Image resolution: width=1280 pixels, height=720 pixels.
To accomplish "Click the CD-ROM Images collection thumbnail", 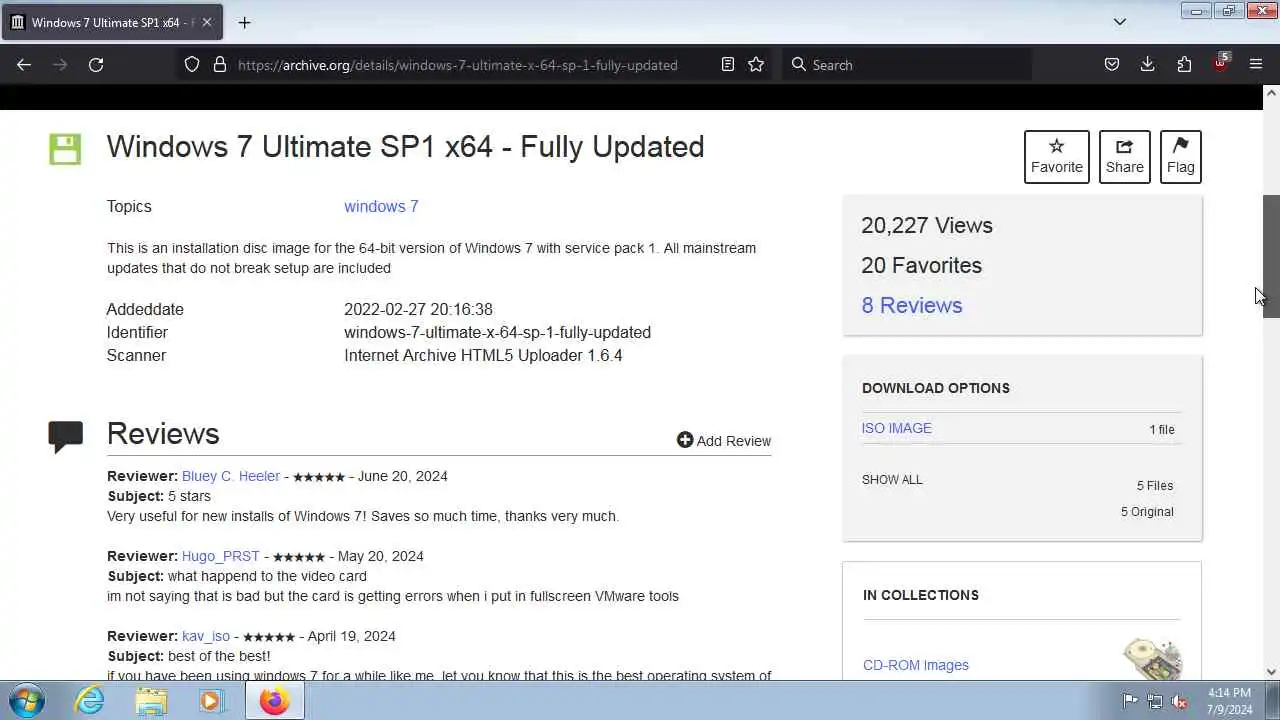I will (1153, 660).
